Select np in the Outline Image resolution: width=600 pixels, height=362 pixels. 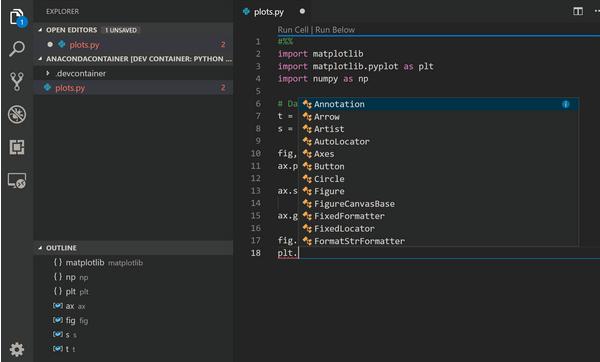click(134, 277)
